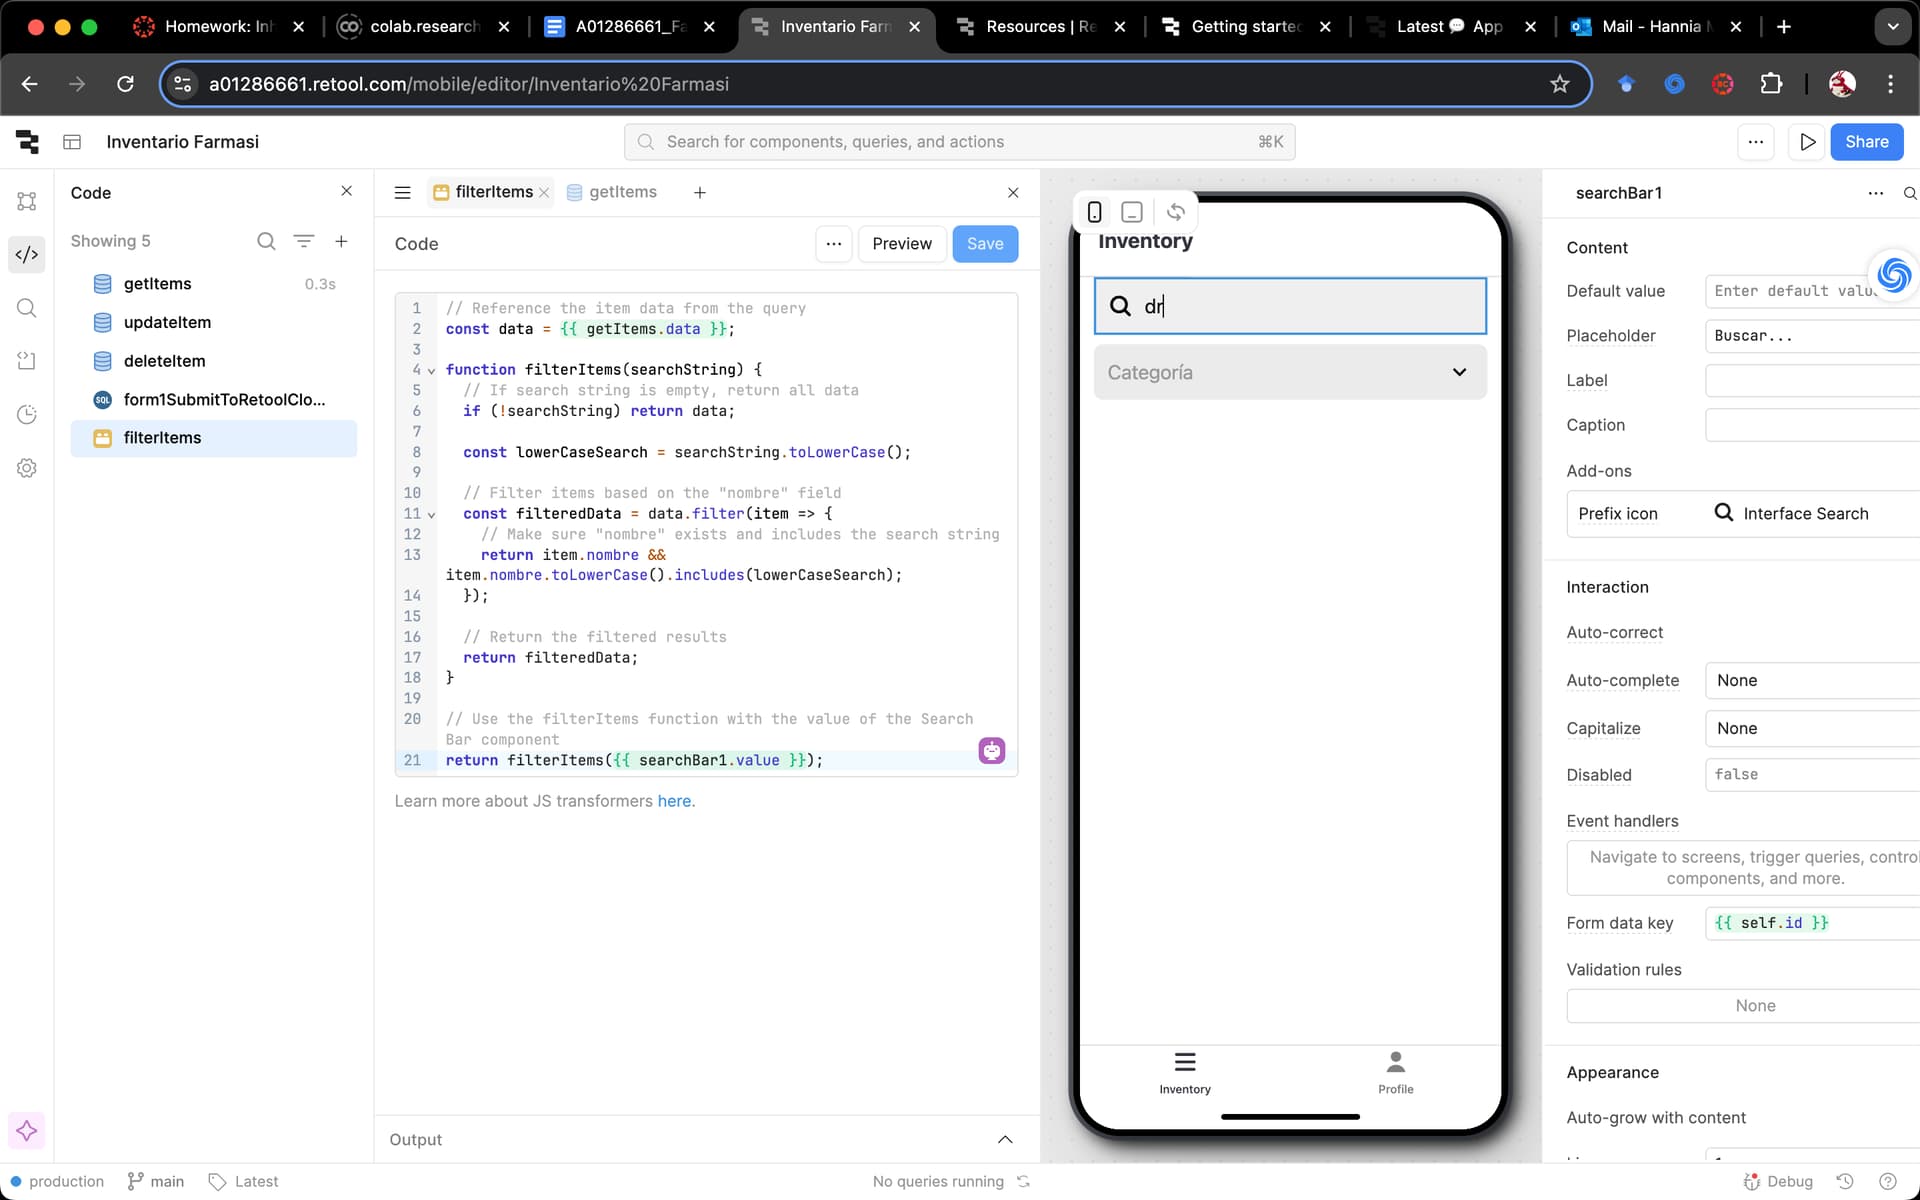Search in the searchBar1 inspector
This screenshot has height=1200, width=1920.
pyautogui.click(x=1909, y=193)
